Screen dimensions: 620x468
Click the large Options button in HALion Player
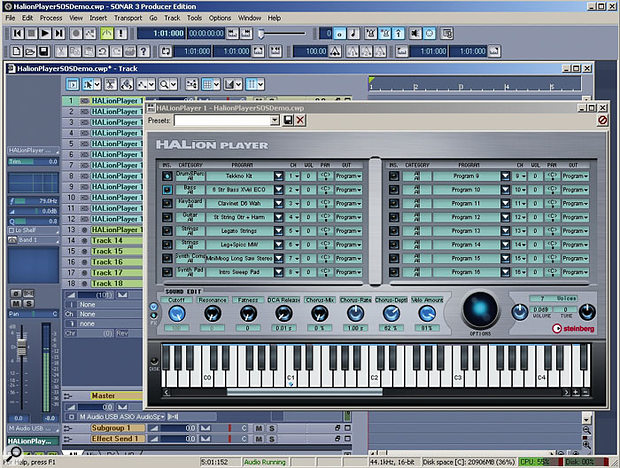(480, 310)
